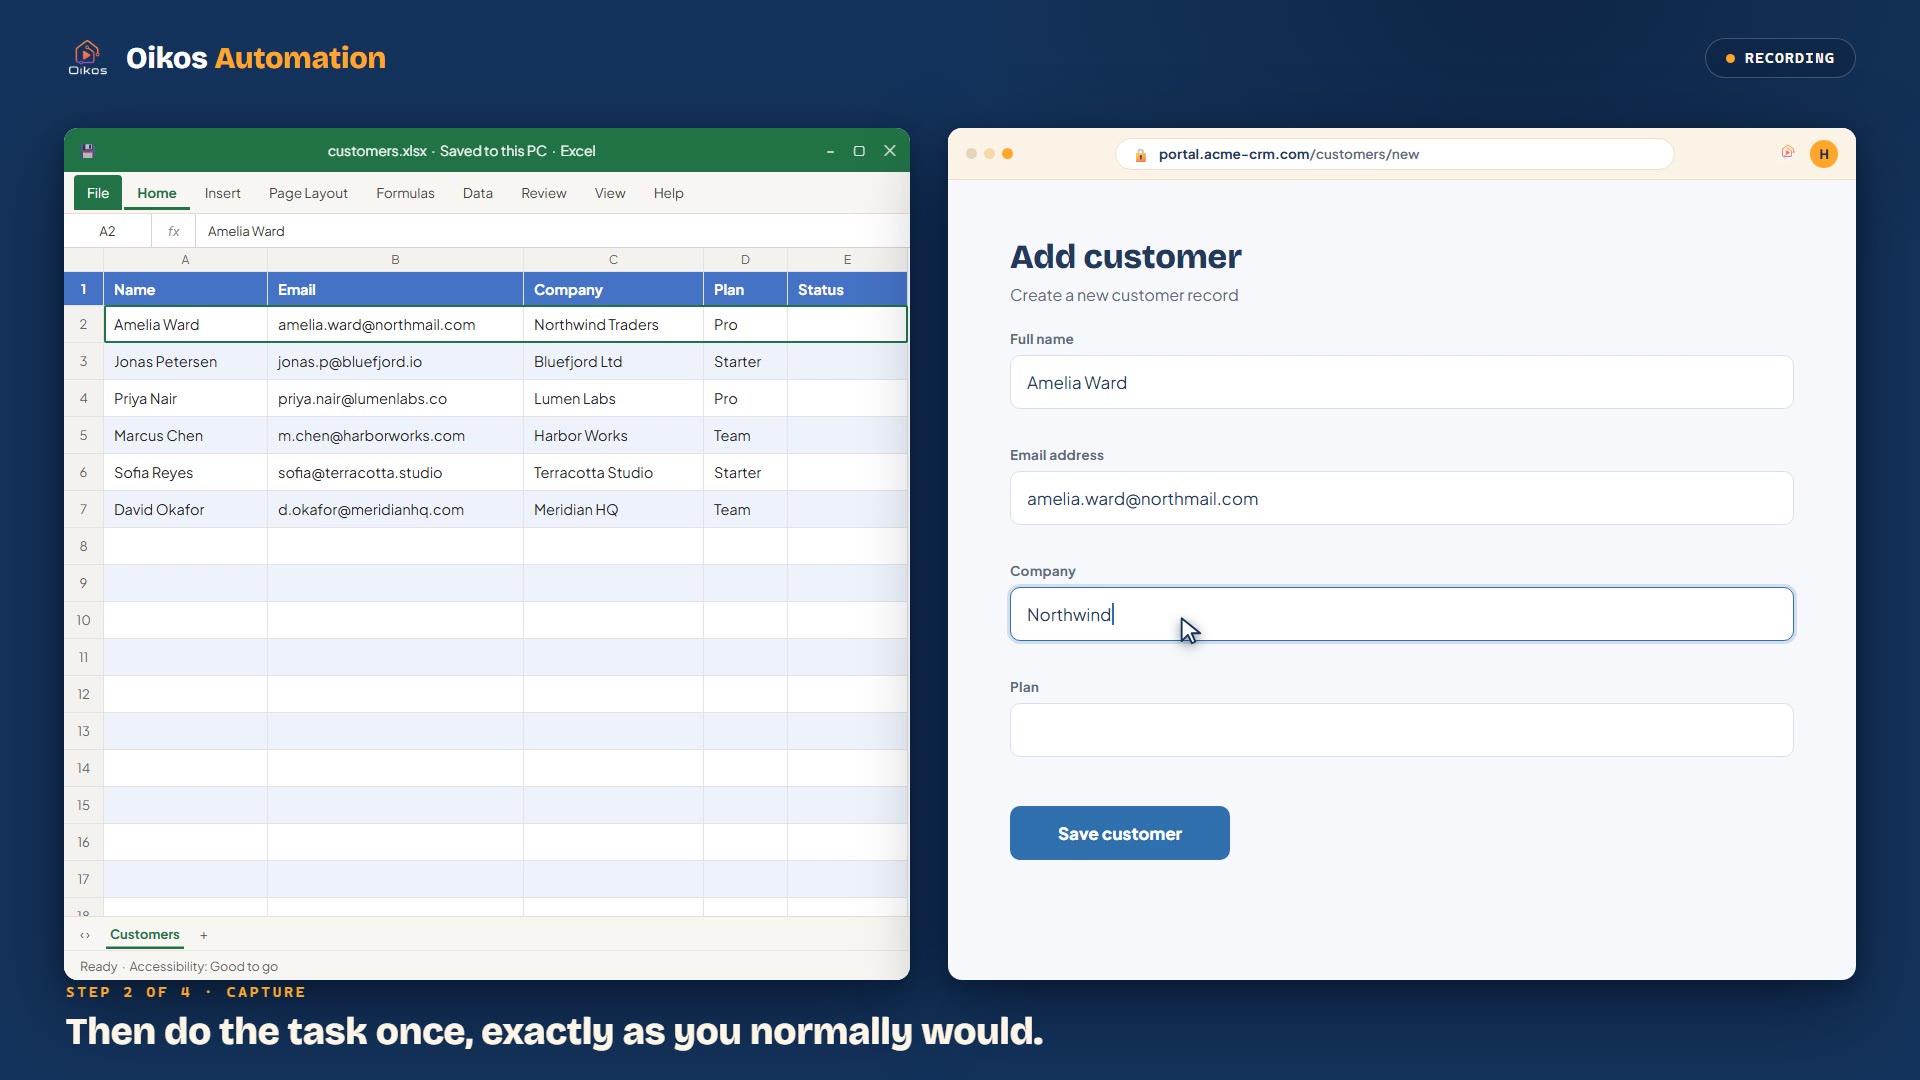
Task: Click the Full name input field
Action: click(x=1401, y=382)
